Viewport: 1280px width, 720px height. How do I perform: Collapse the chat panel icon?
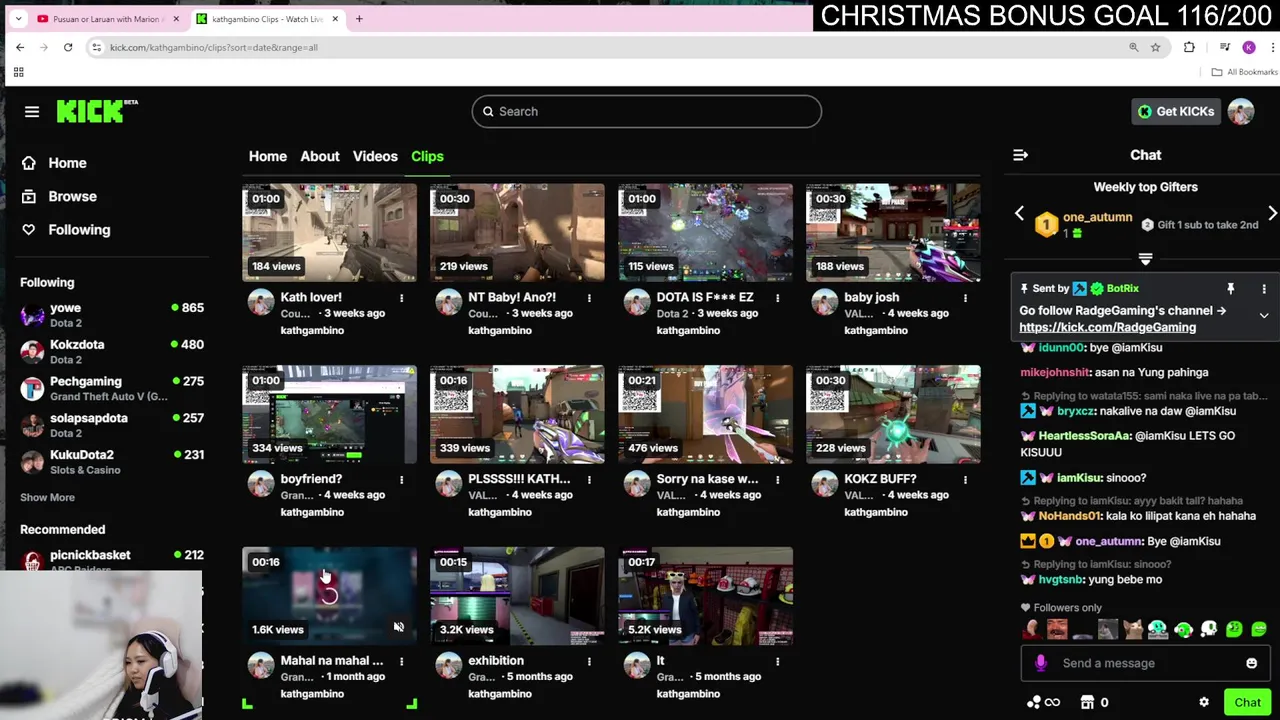click(x=1020, y=155)
